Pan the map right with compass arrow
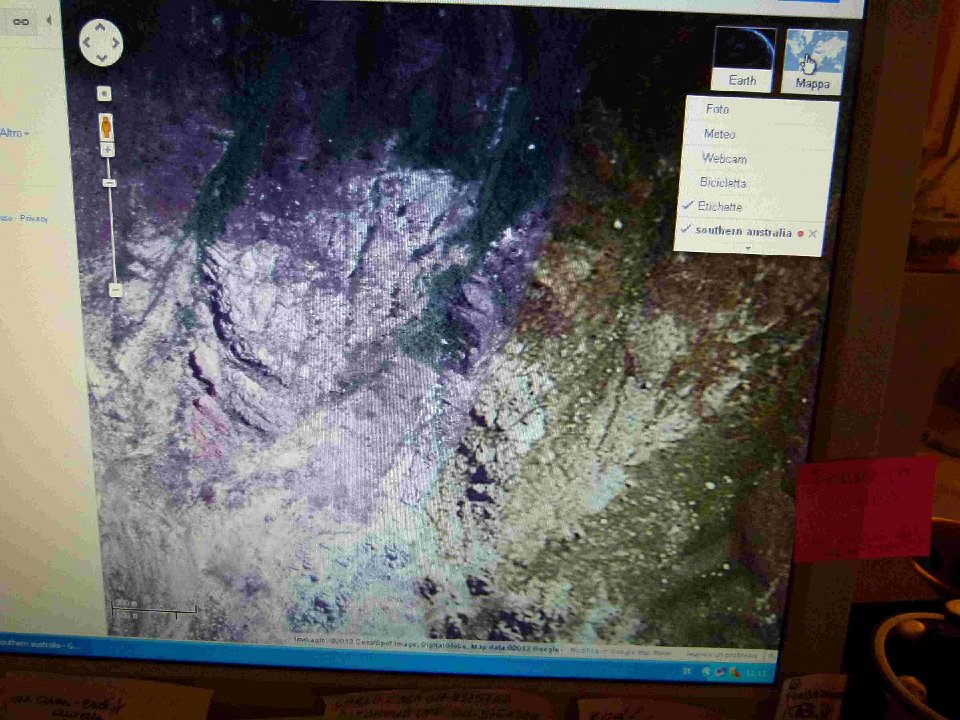Image resolution: width=960 pixels, height=720 pixels. point(116,43)
